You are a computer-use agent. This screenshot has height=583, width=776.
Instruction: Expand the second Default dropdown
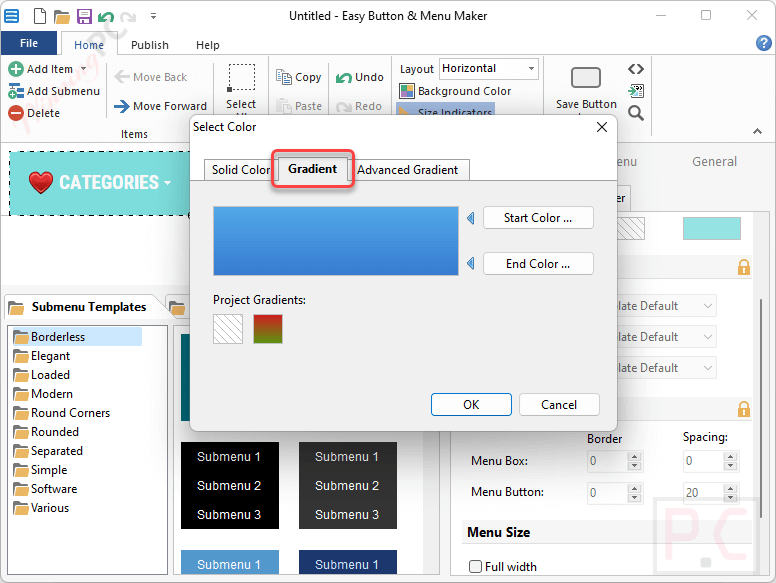tap(708, 337)
